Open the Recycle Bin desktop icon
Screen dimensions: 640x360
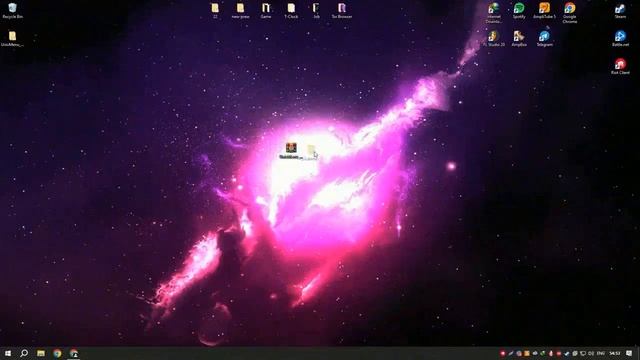[12, 11]
